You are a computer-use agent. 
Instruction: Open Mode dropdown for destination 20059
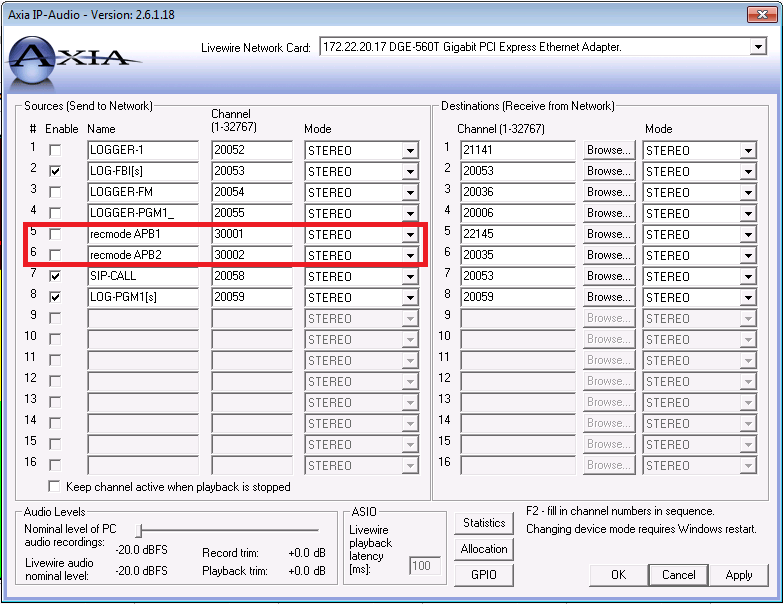tap(748, 297)
